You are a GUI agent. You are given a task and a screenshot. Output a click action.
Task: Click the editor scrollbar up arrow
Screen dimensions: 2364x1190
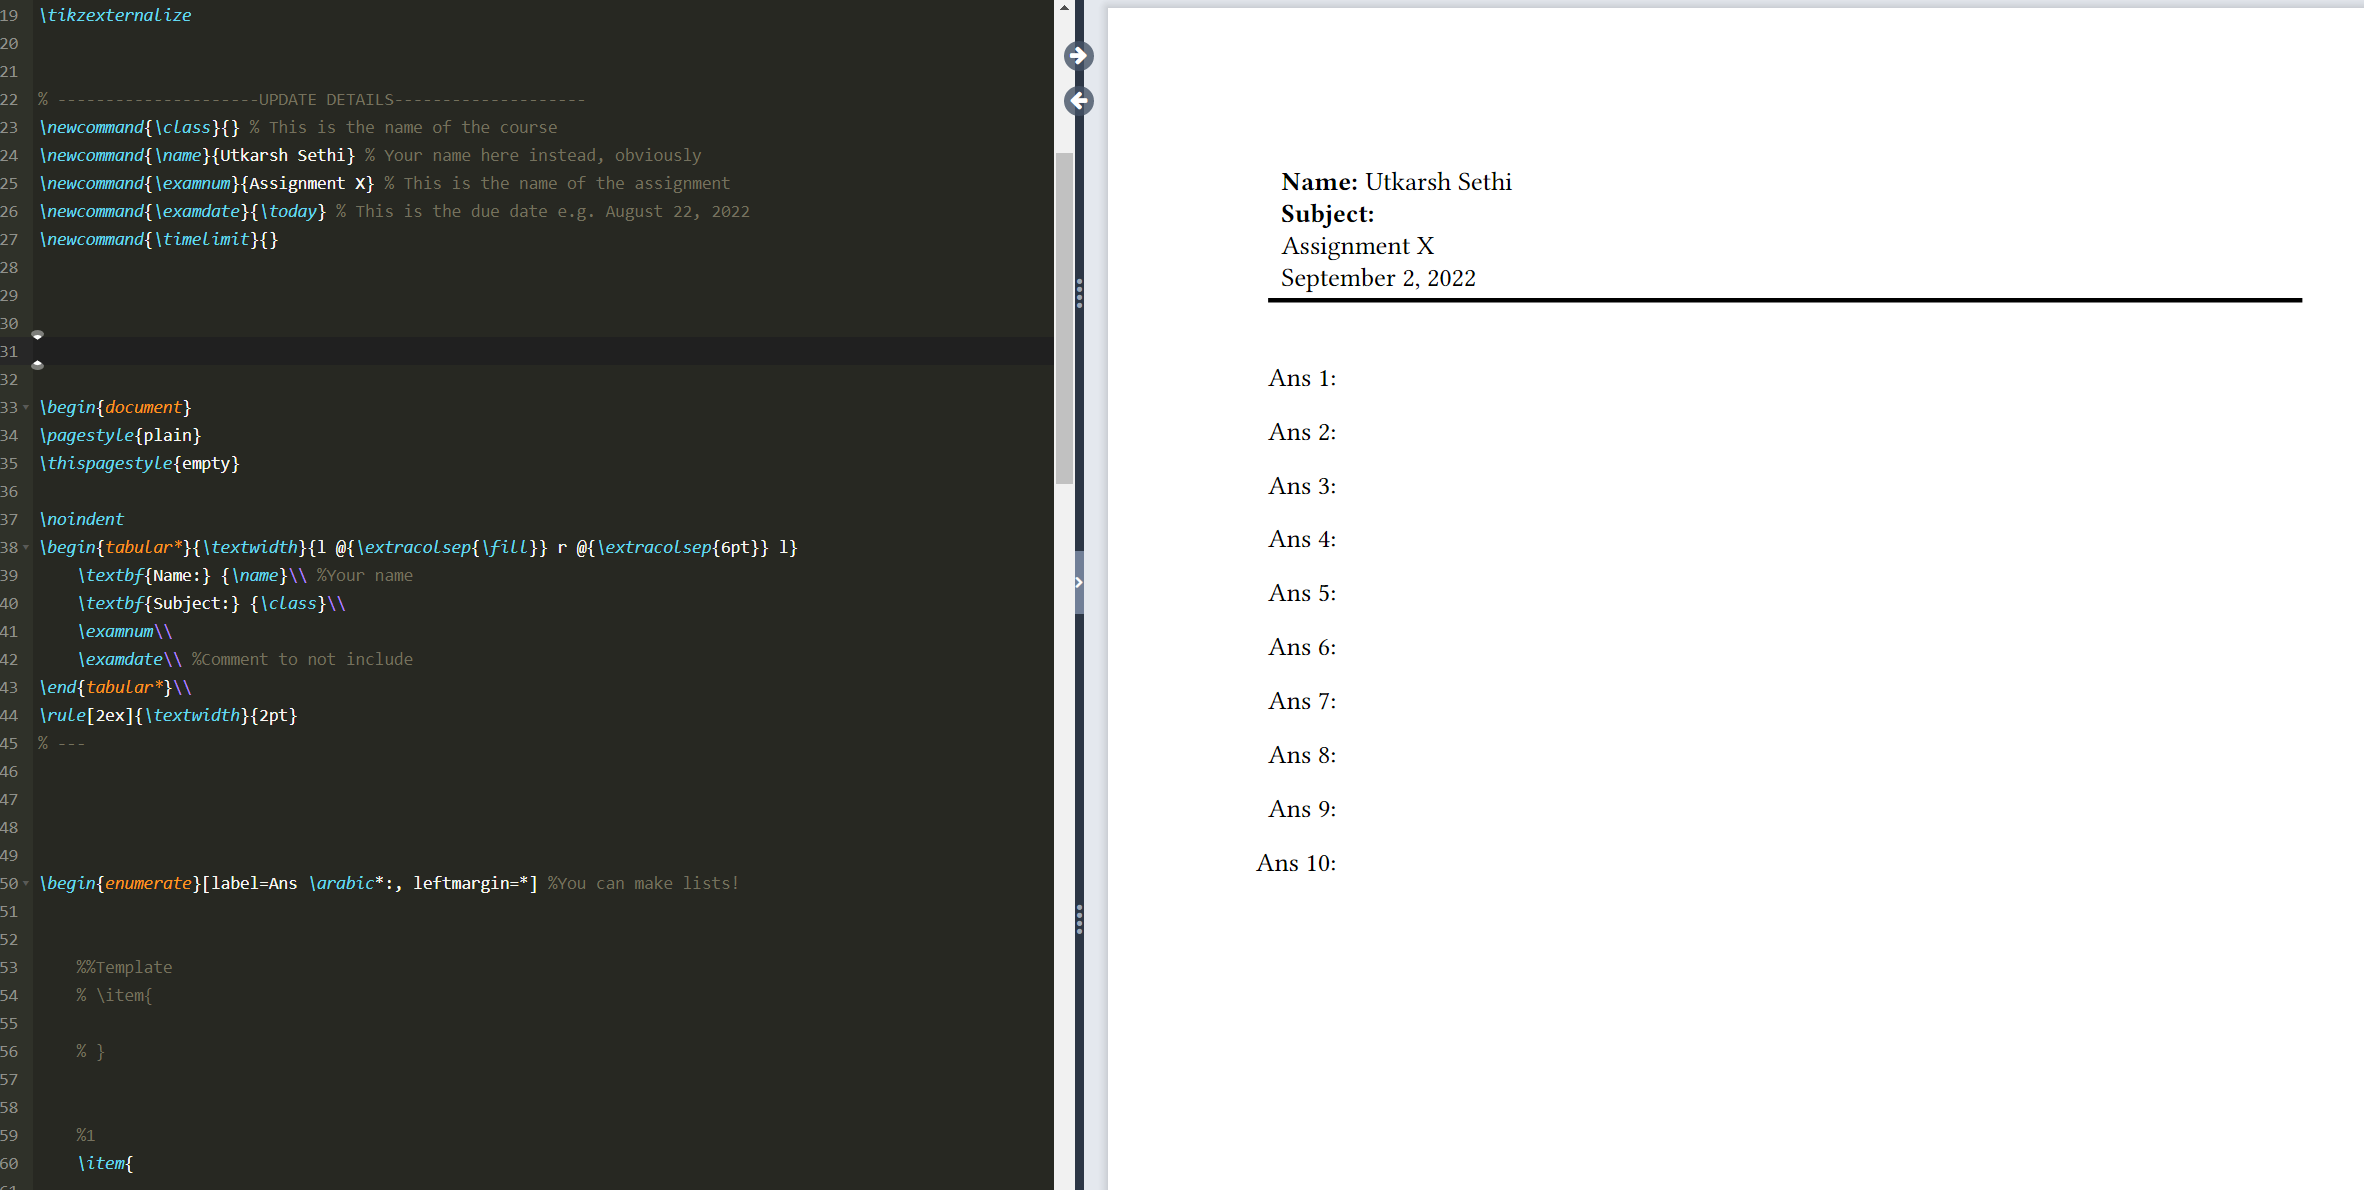point(1064,8)
